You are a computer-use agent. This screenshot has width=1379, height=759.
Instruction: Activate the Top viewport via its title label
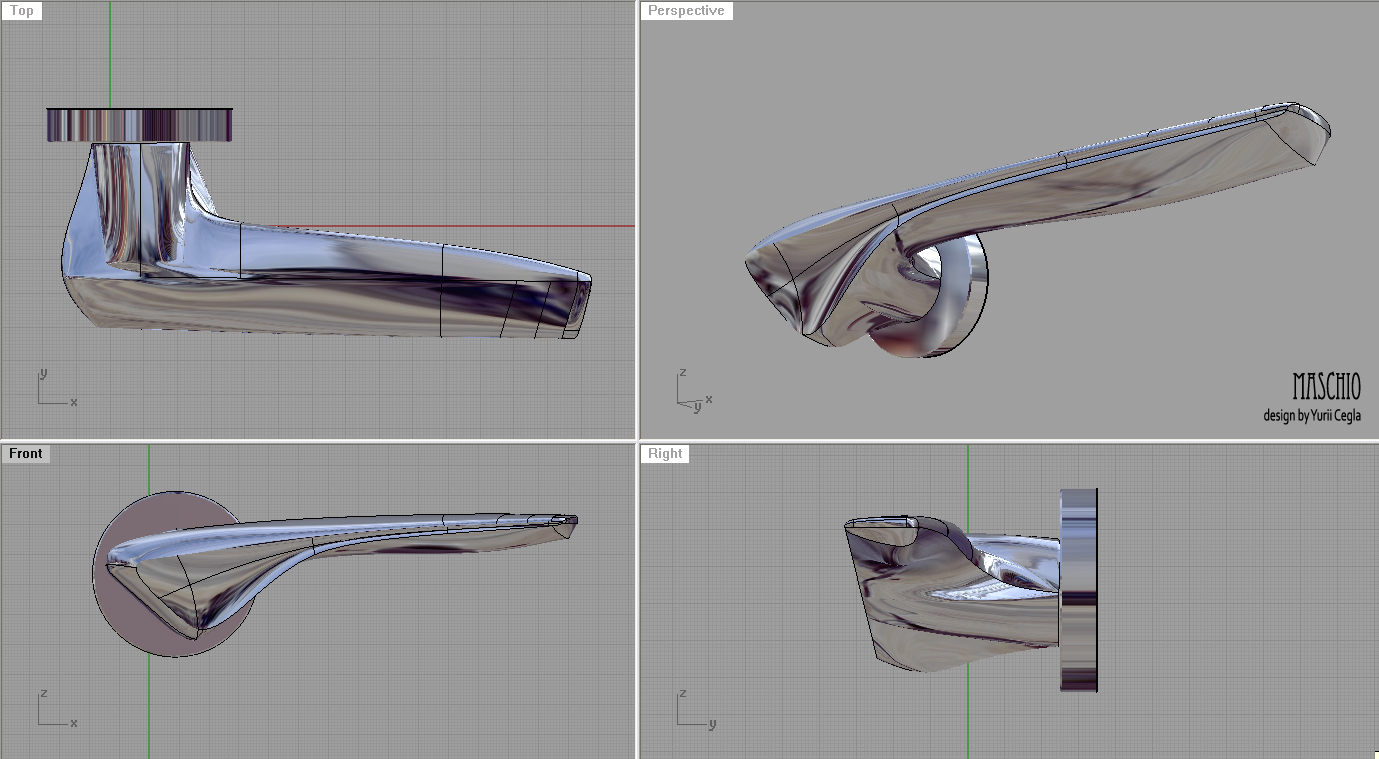click(x=22, y=11)
